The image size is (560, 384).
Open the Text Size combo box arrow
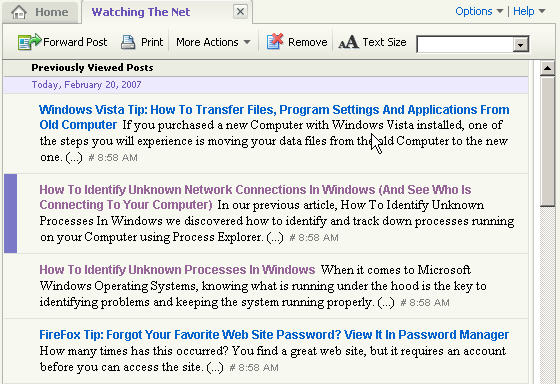(x=520, y=44)
